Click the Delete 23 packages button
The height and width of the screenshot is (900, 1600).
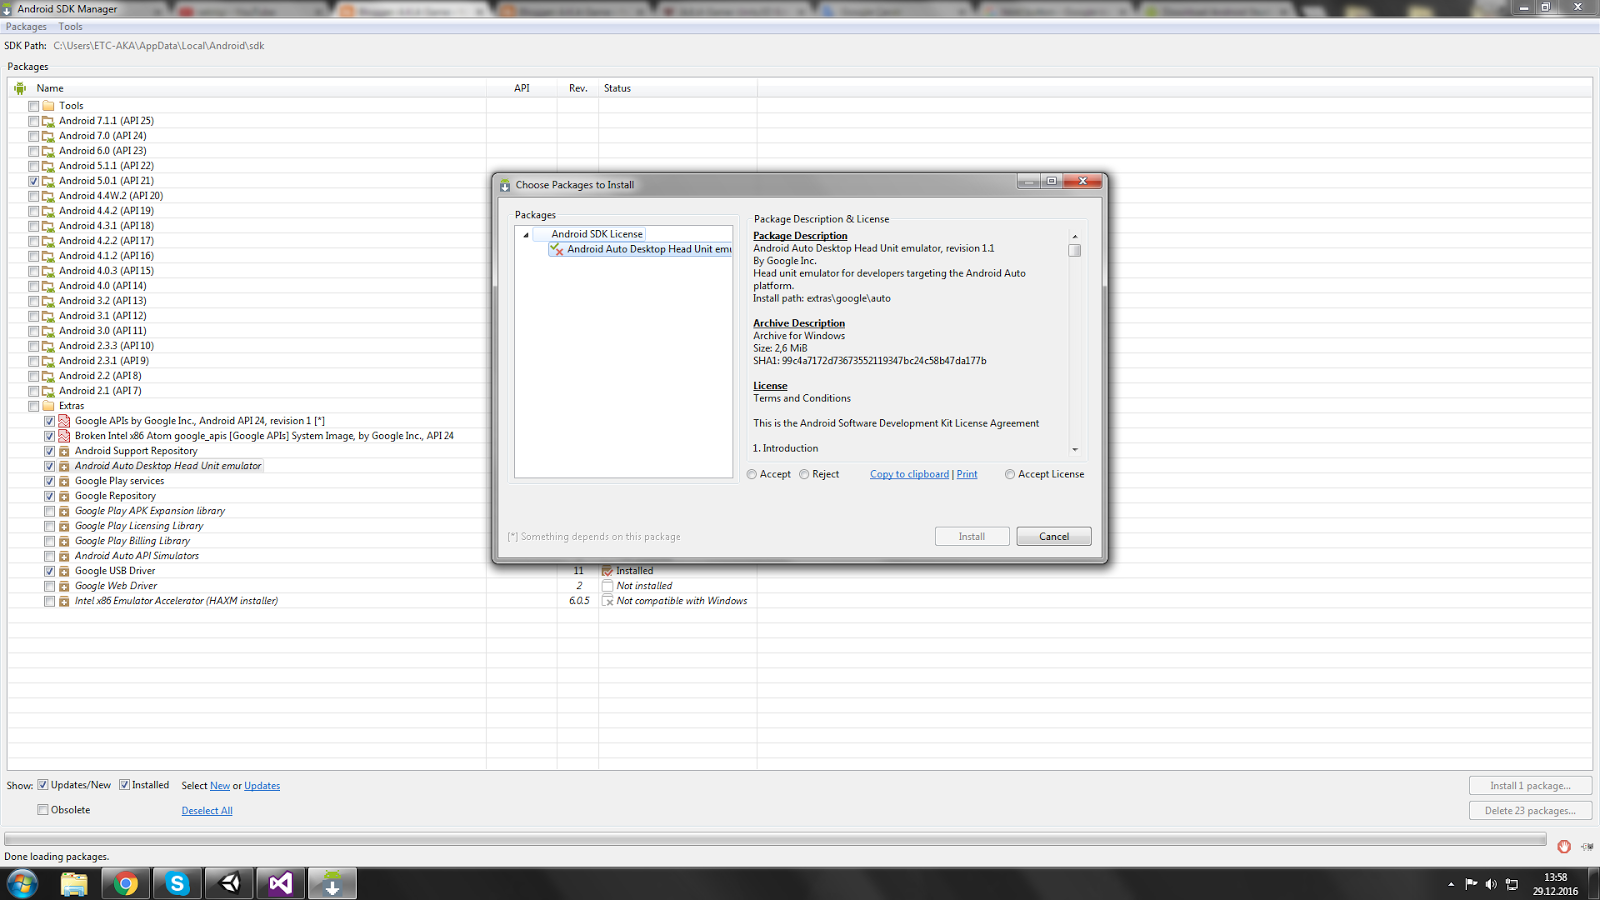(1530, 811)
